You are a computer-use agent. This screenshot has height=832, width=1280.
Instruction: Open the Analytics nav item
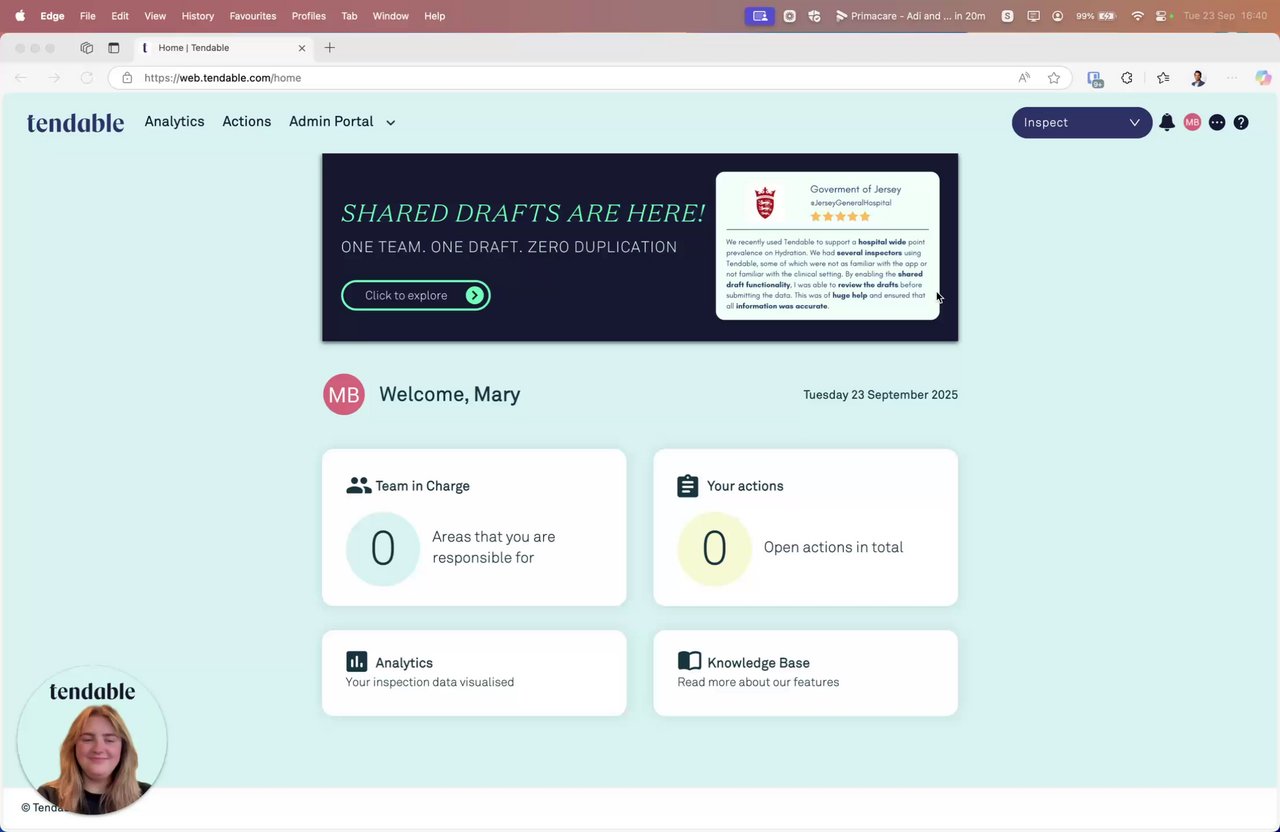click(174, 121)
